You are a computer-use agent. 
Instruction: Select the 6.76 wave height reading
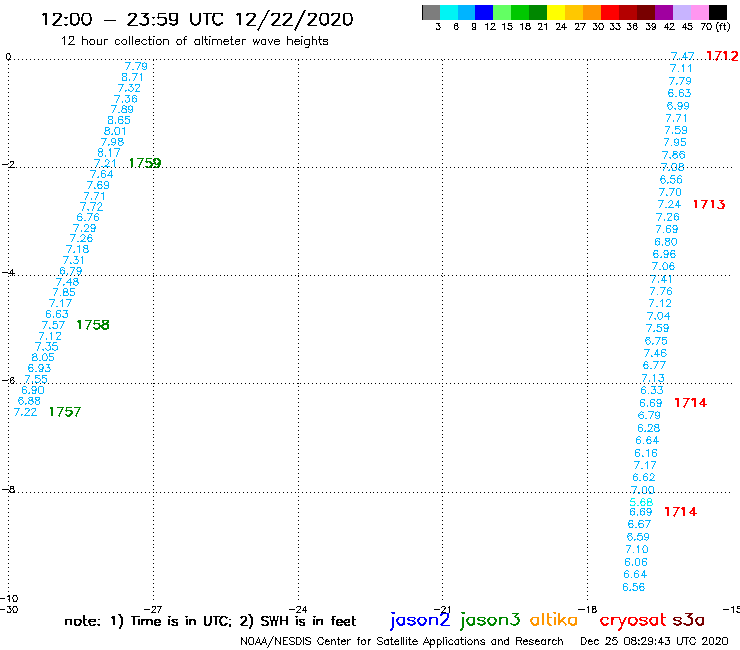tap(88, 218)
